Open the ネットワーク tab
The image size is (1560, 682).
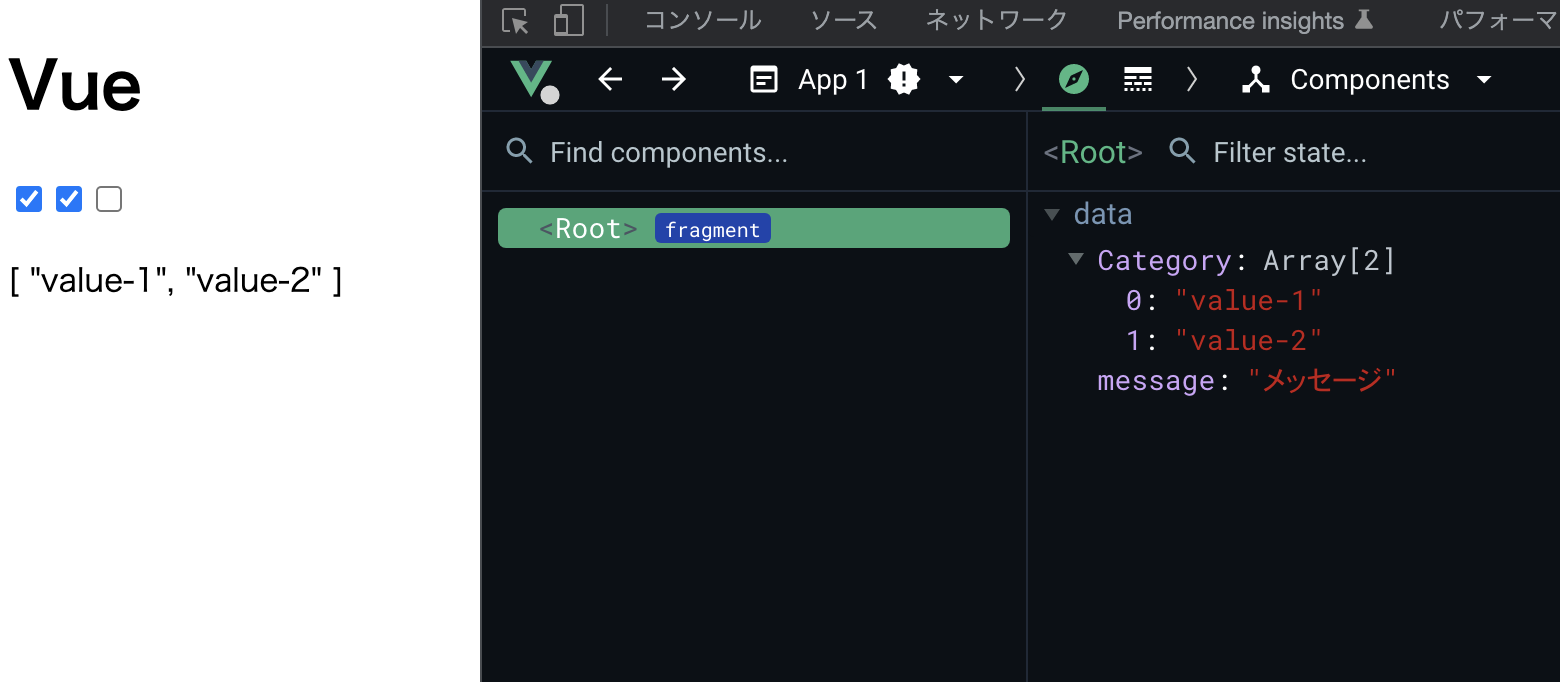pos(997,21)
